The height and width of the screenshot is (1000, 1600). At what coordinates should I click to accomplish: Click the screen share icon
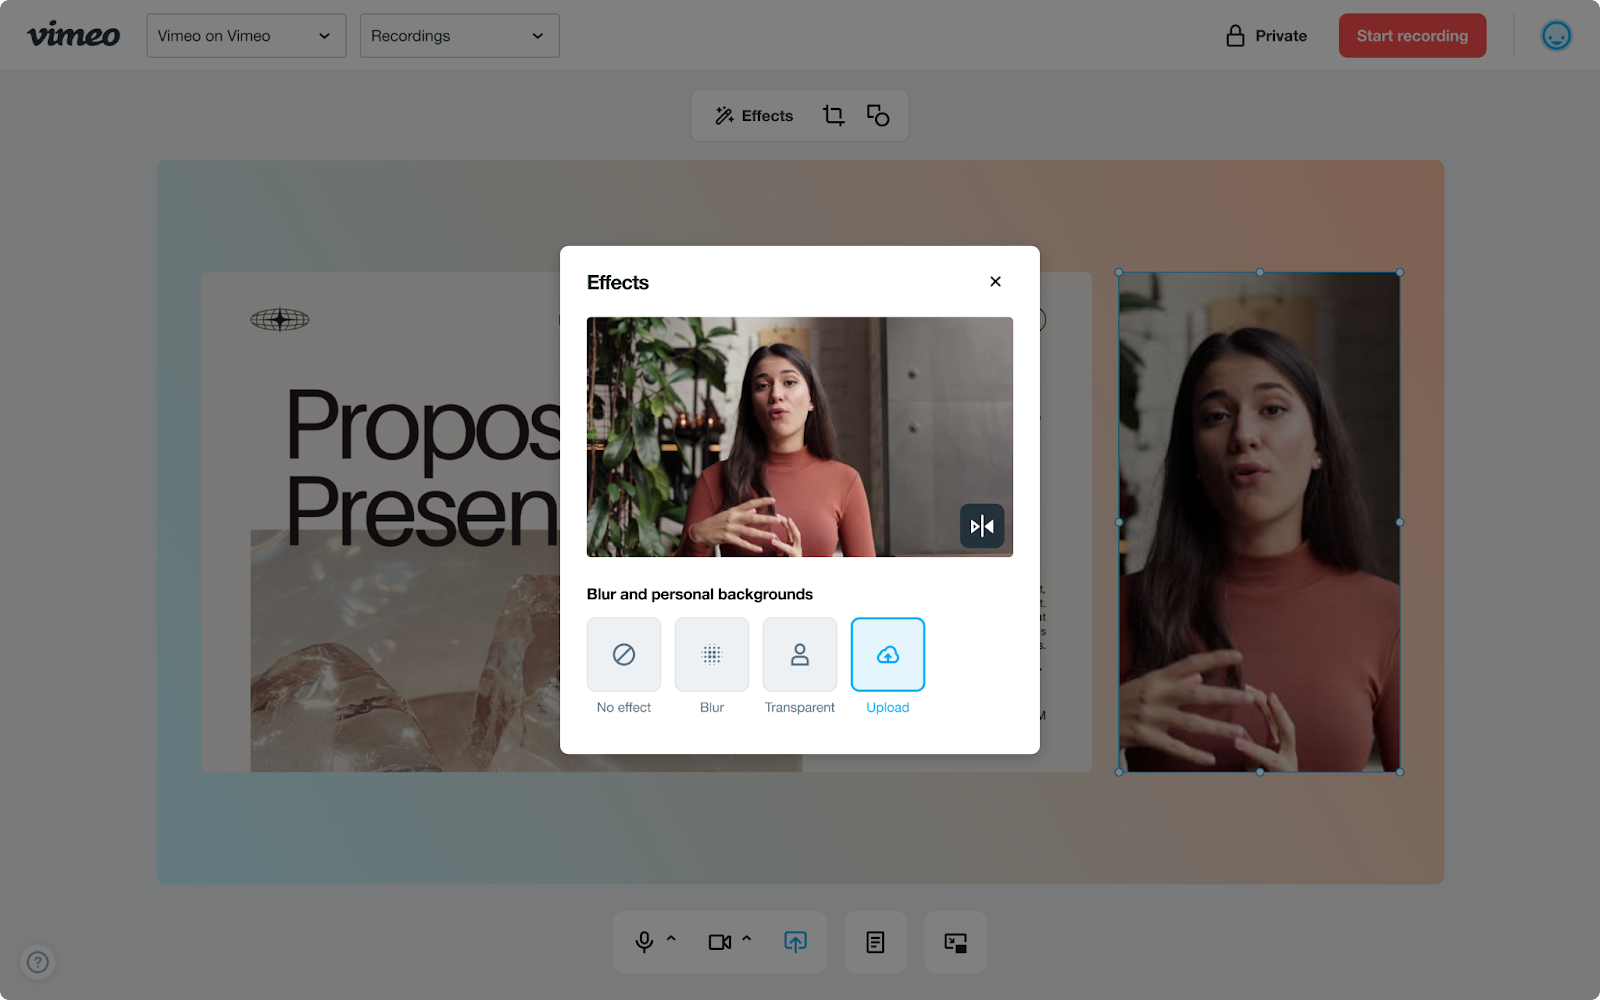tap(795, 942)
